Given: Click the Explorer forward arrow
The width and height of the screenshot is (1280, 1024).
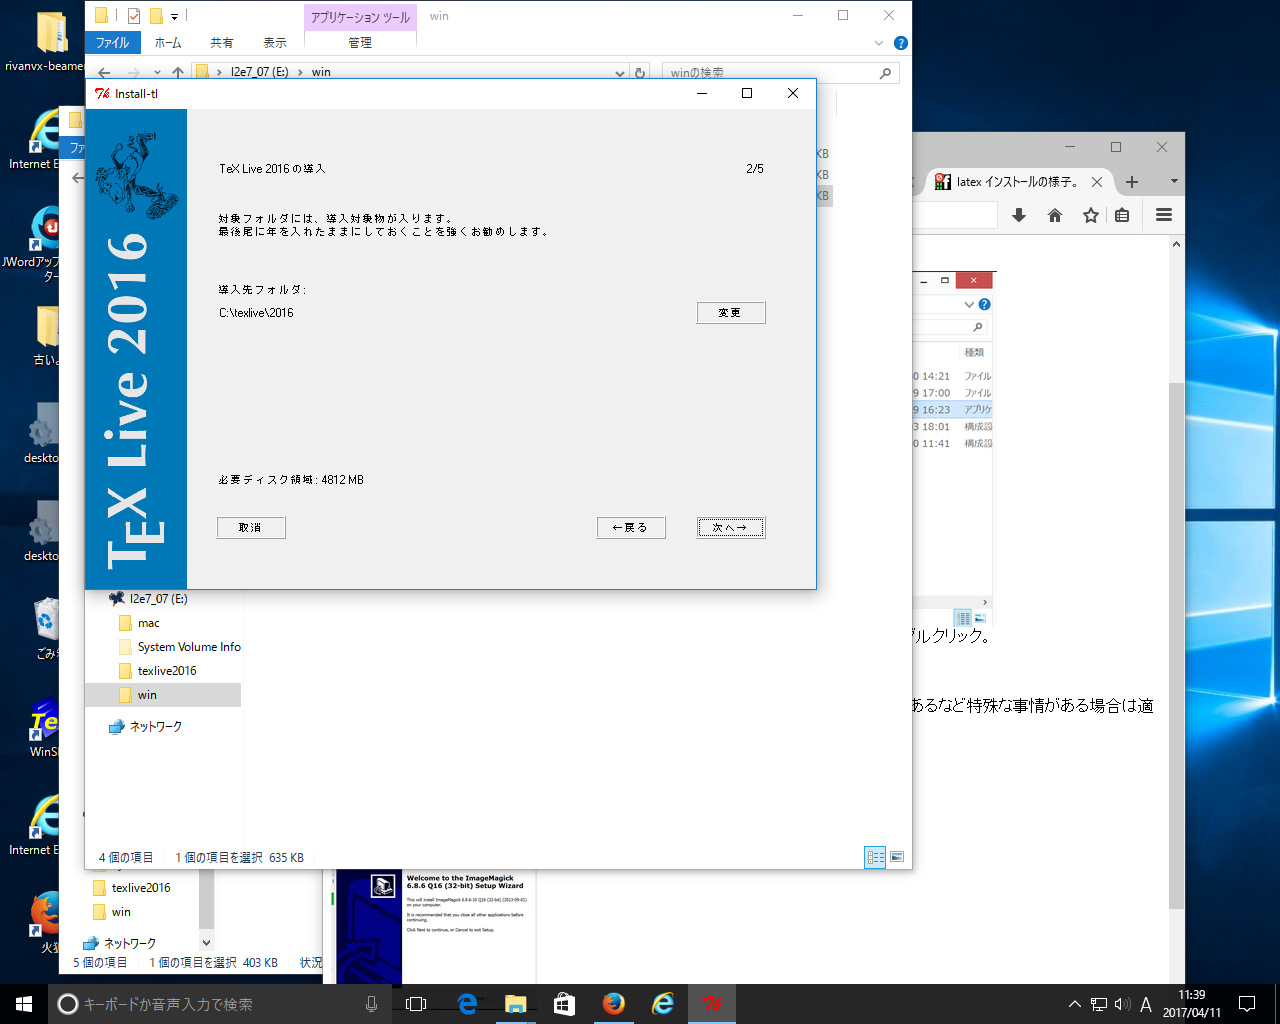Looking at the screenshot, I should click(x=133, y=72).
